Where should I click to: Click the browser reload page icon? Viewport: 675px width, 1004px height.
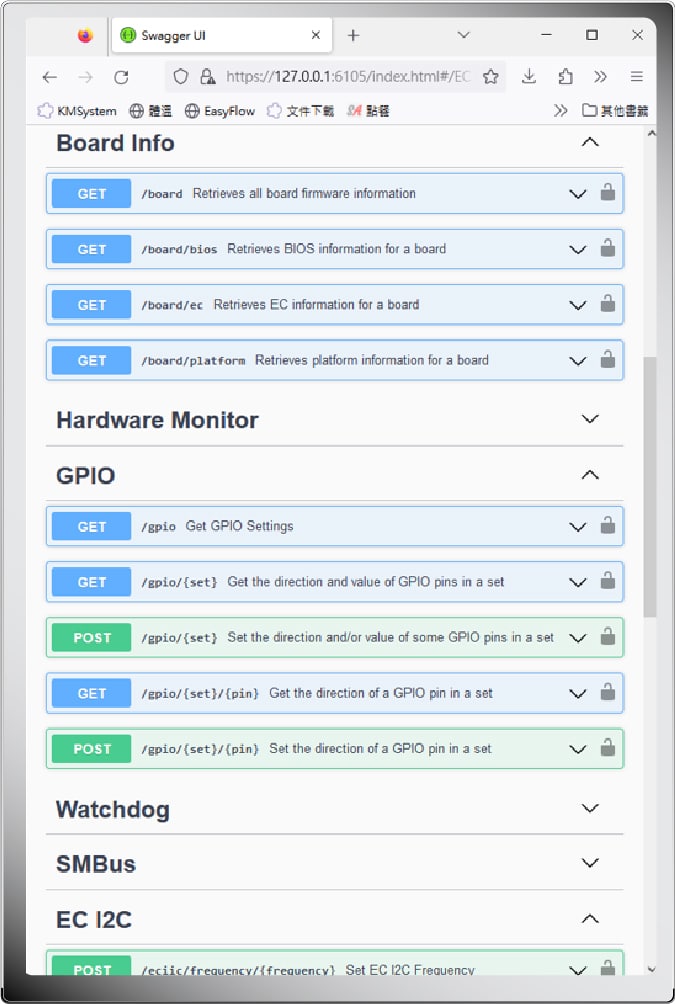(x=121, y=77)
